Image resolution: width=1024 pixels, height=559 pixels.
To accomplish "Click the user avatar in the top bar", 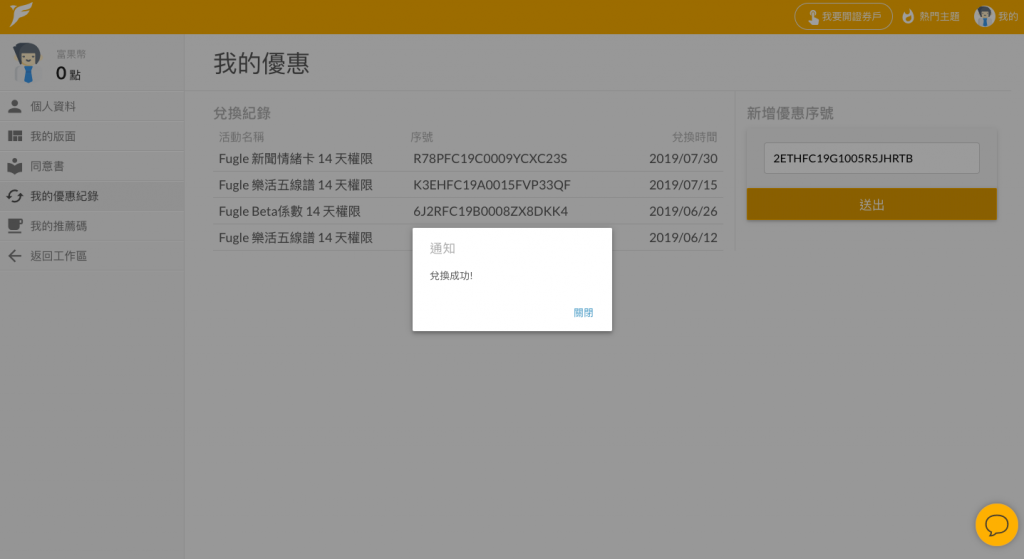I will coord(984,16).
